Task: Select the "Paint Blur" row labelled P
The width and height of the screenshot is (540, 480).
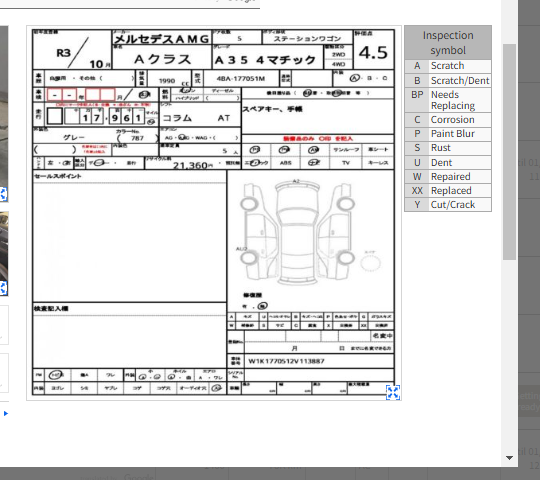Action: tap(448, 134)
